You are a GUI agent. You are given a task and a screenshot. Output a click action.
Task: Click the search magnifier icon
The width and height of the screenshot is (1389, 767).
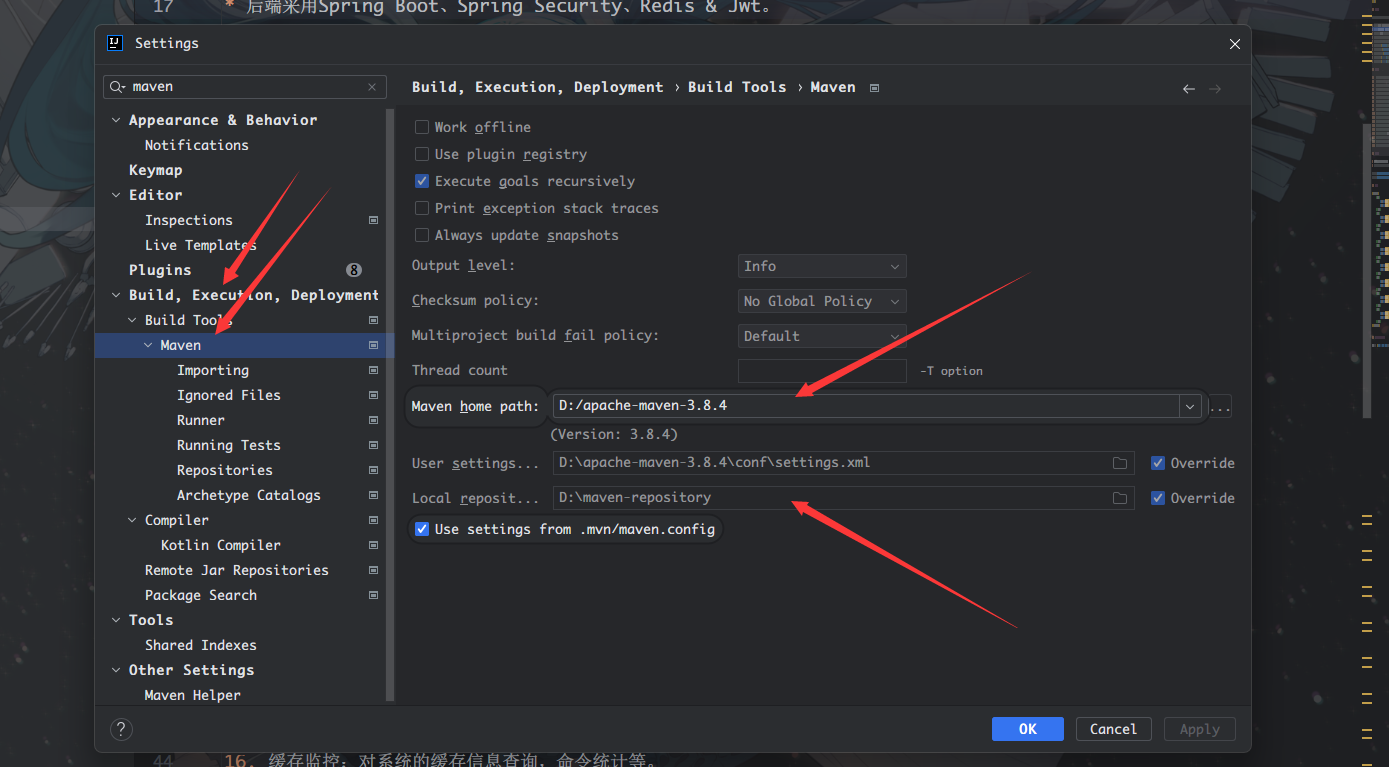click(x=118, y=87)
